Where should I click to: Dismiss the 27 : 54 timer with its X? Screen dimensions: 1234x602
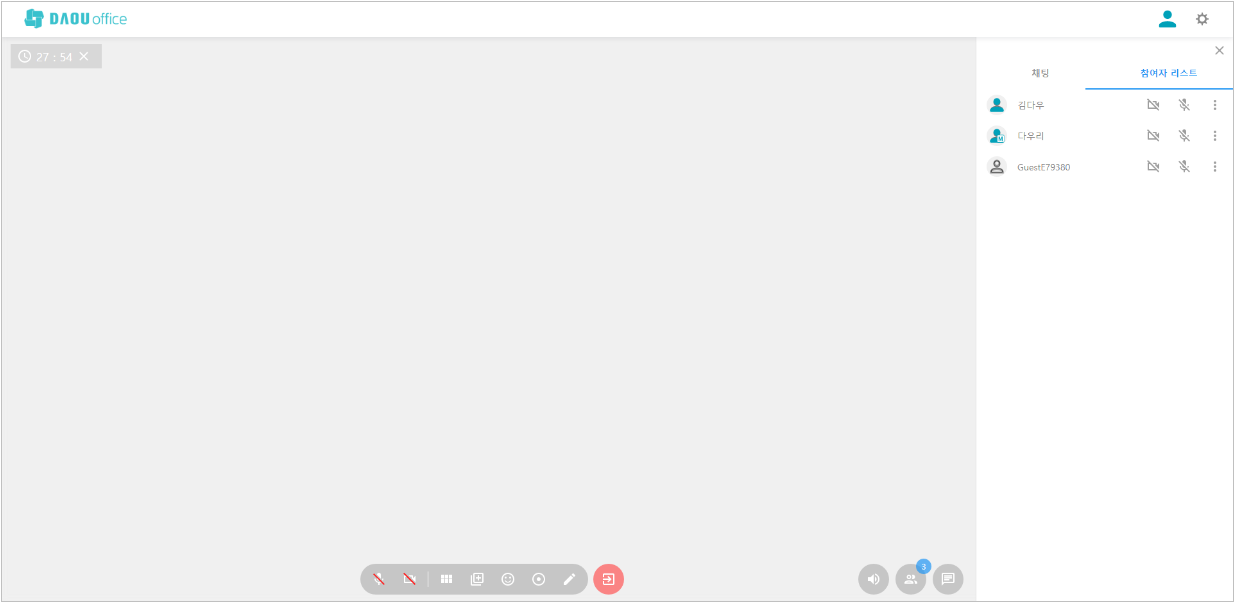point(84,56)
